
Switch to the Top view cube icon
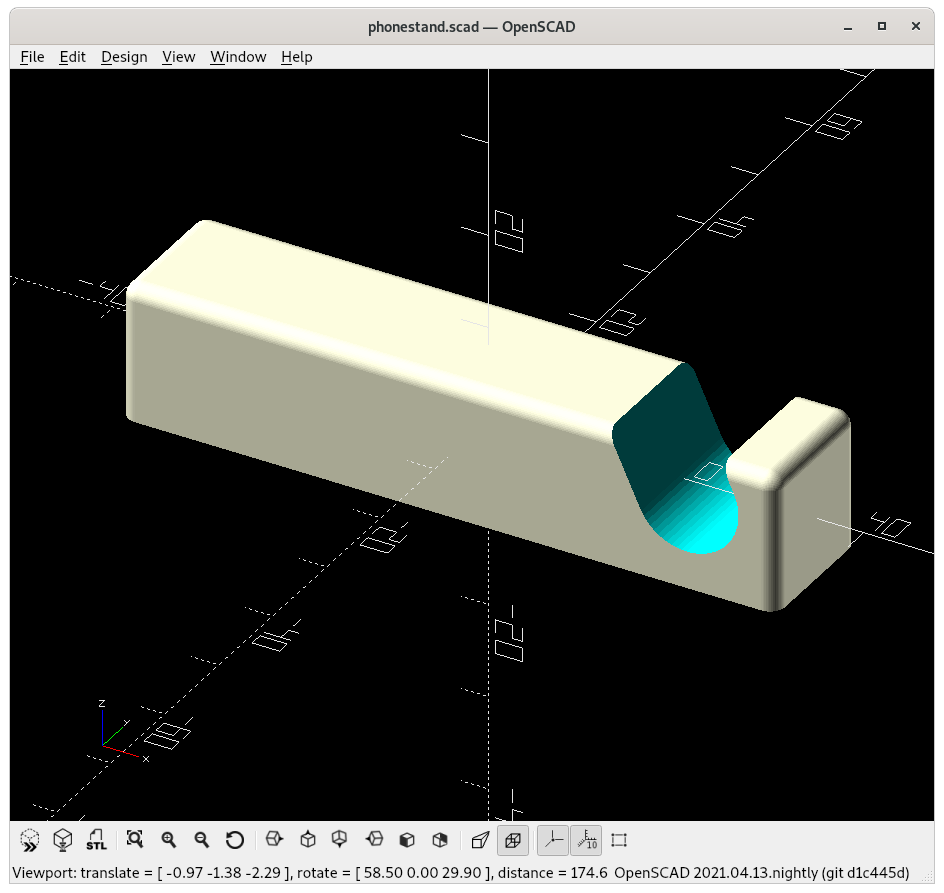(308, 840)
